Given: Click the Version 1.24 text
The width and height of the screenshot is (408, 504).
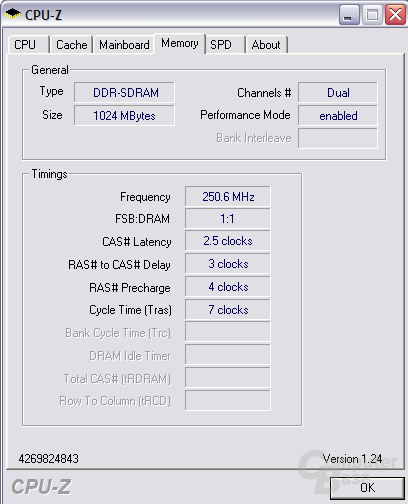Looking at the screenshot, I should pos(352,459).
